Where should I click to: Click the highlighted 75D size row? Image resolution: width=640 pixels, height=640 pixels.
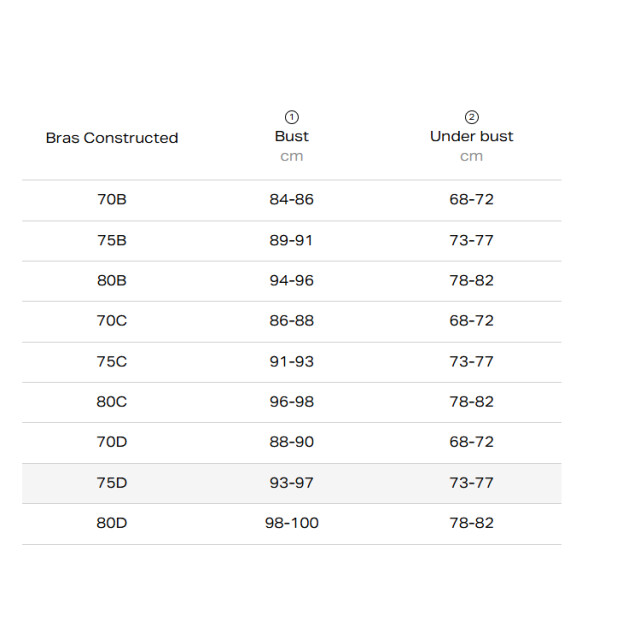coord(291,483)
